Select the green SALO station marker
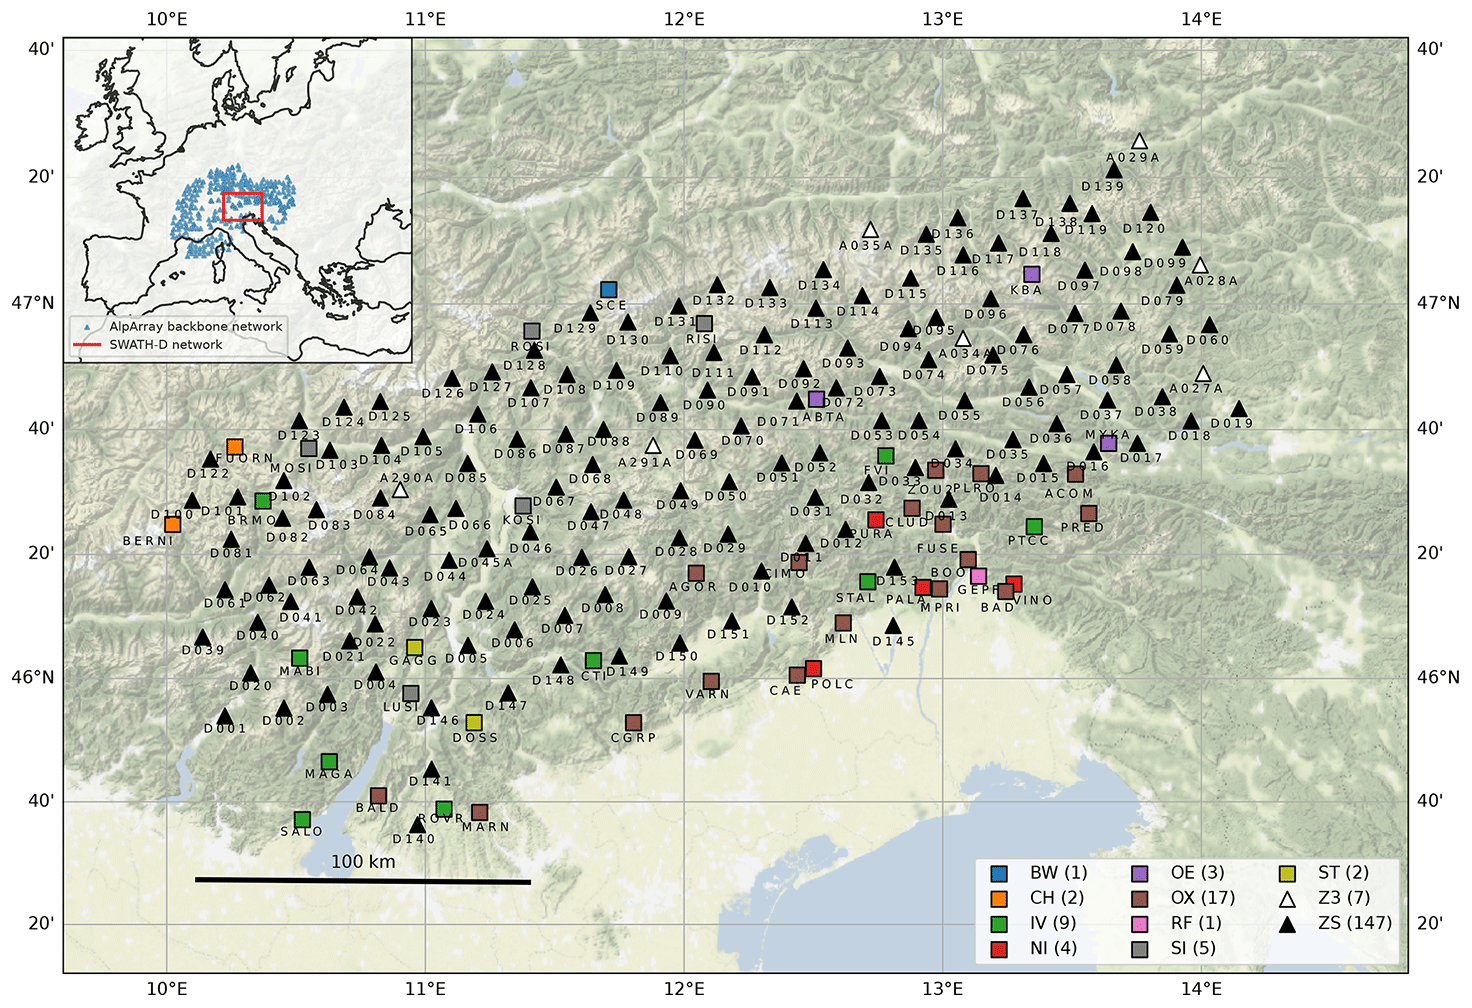Screen dimensions: 1472x1008 302,820
